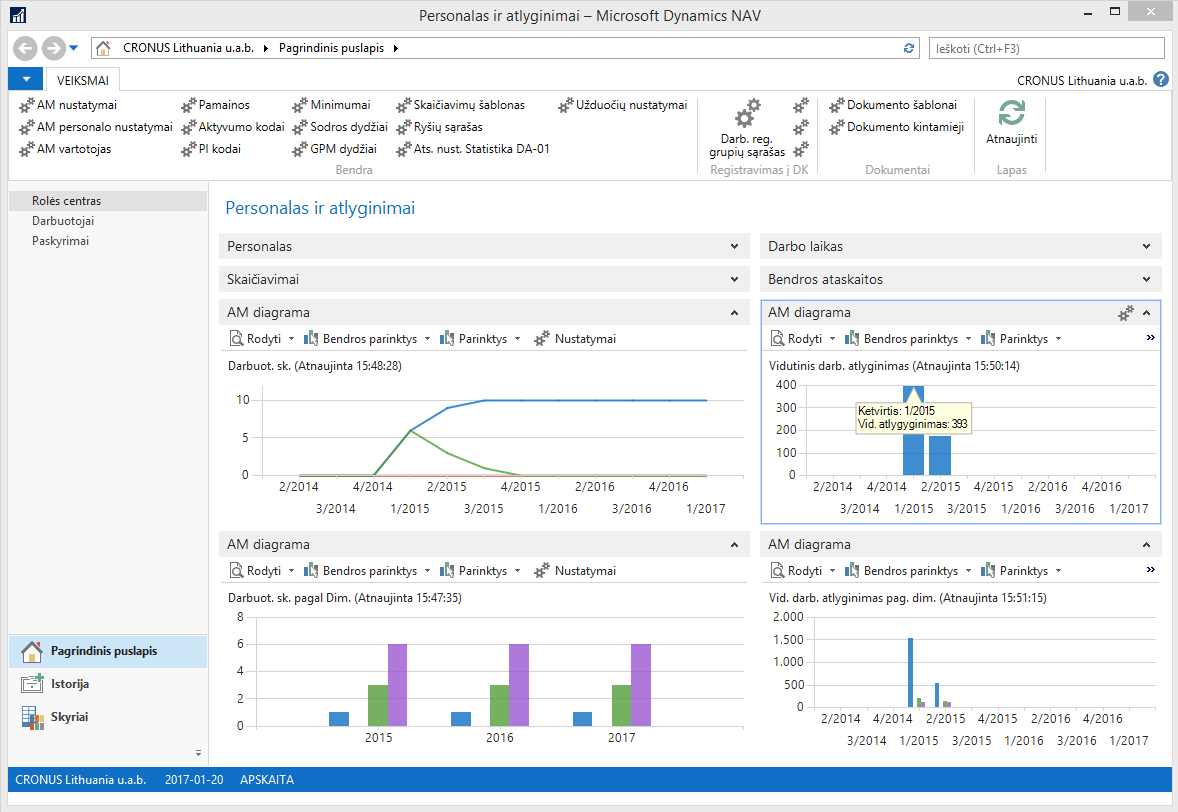
Task: Open Help with the question mark icon
Action: click(x=1161, y=80)
